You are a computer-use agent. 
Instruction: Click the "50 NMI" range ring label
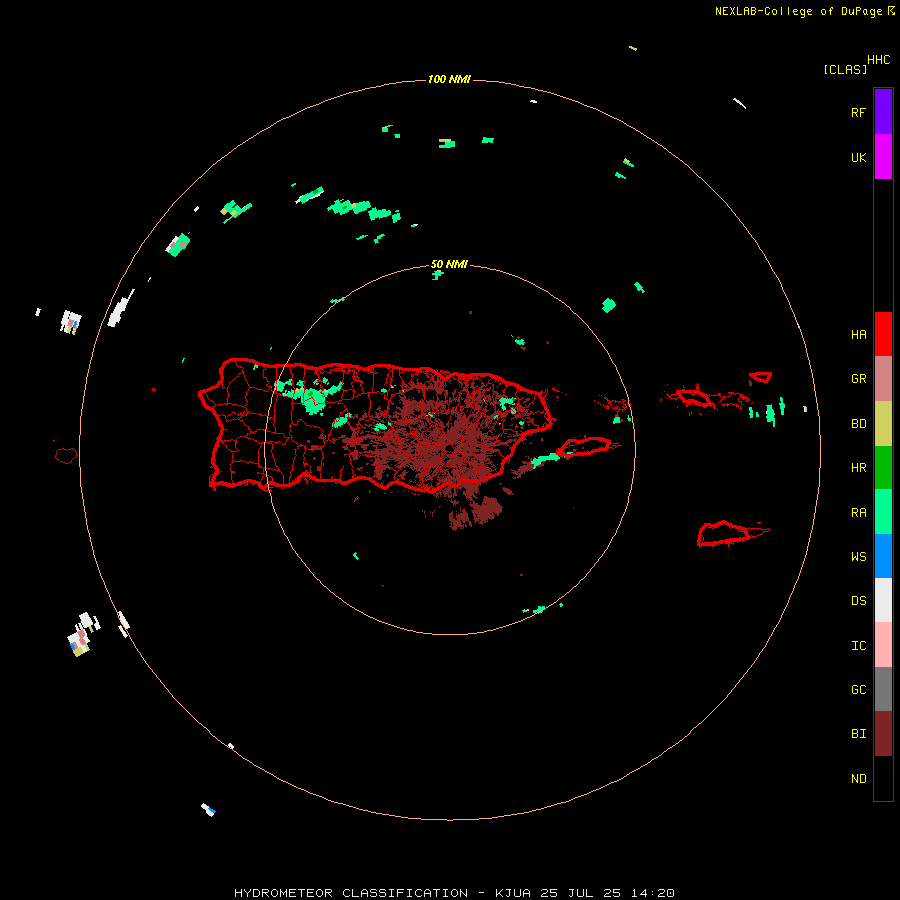tap(449, 265)
